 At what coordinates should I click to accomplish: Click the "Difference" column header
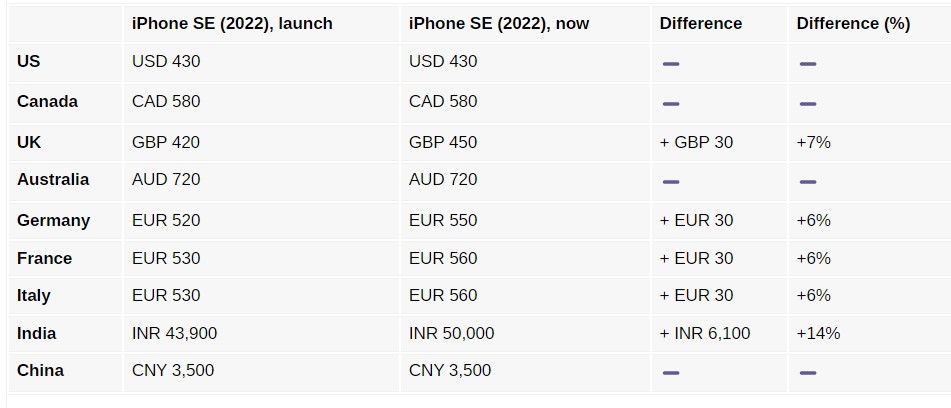[700, 23]
